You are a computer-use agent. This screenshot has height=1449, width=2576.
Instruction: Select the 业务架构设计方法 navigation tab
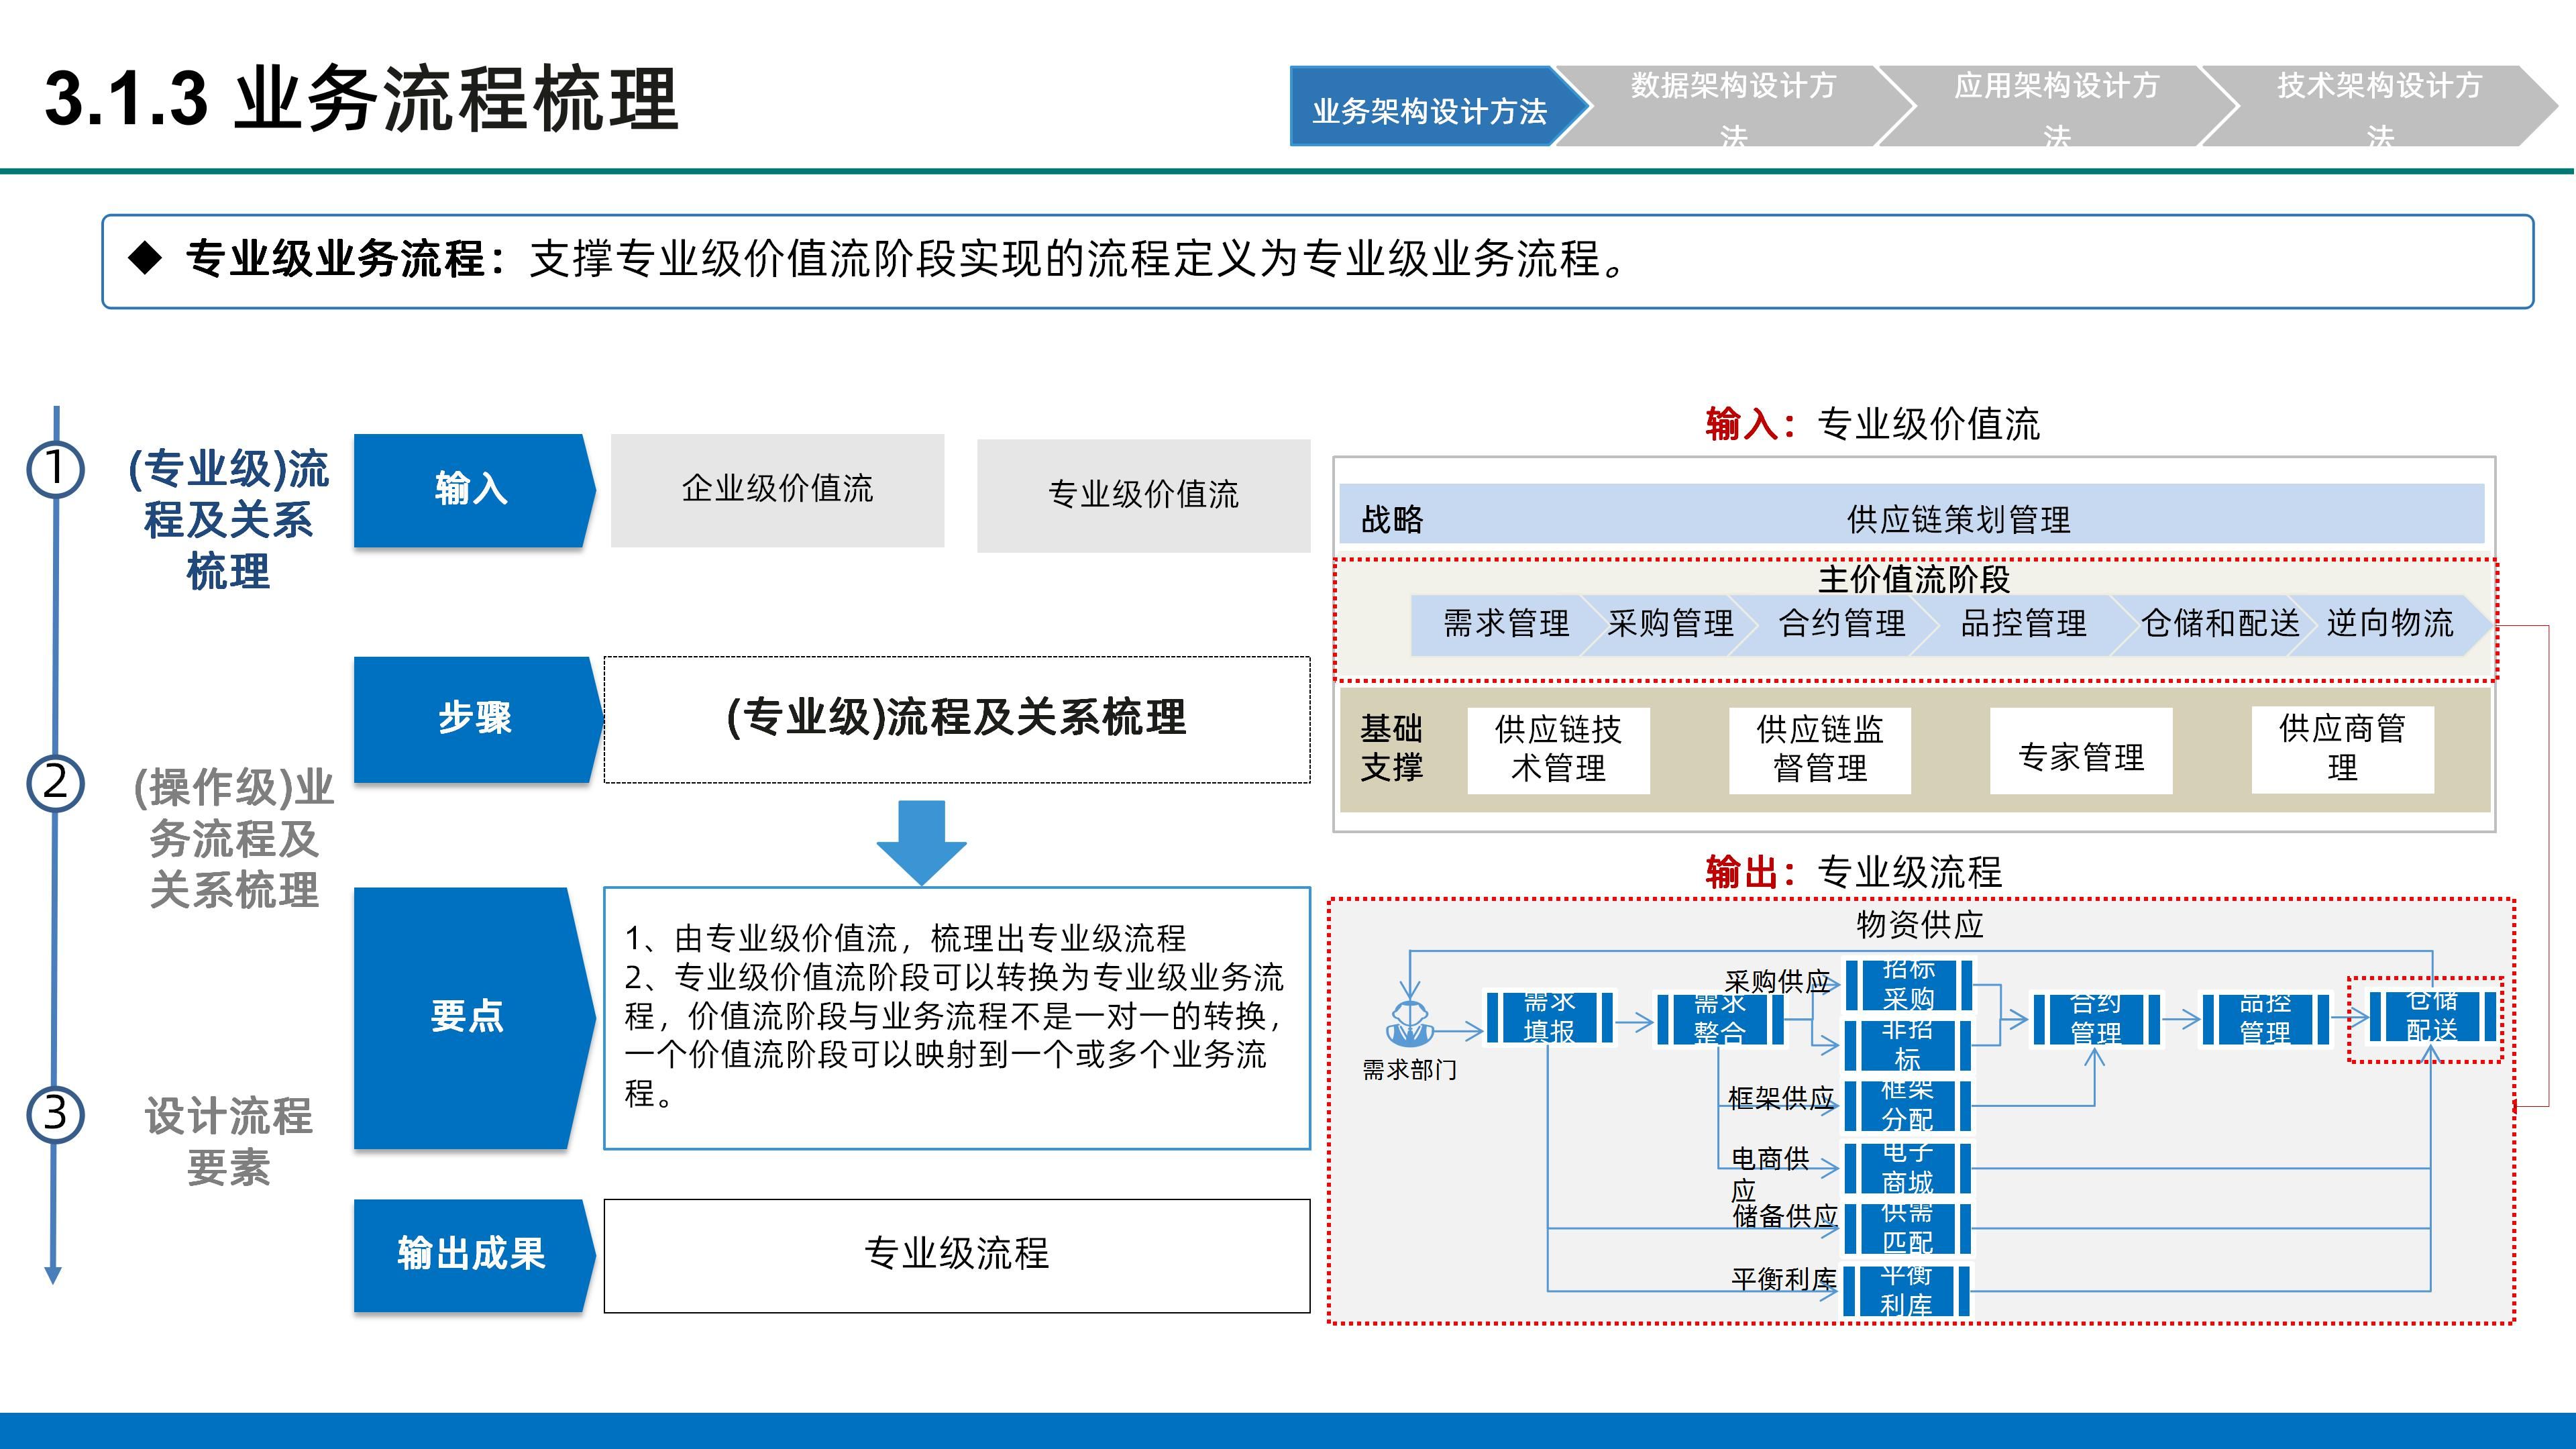(x=1438, y=107)
